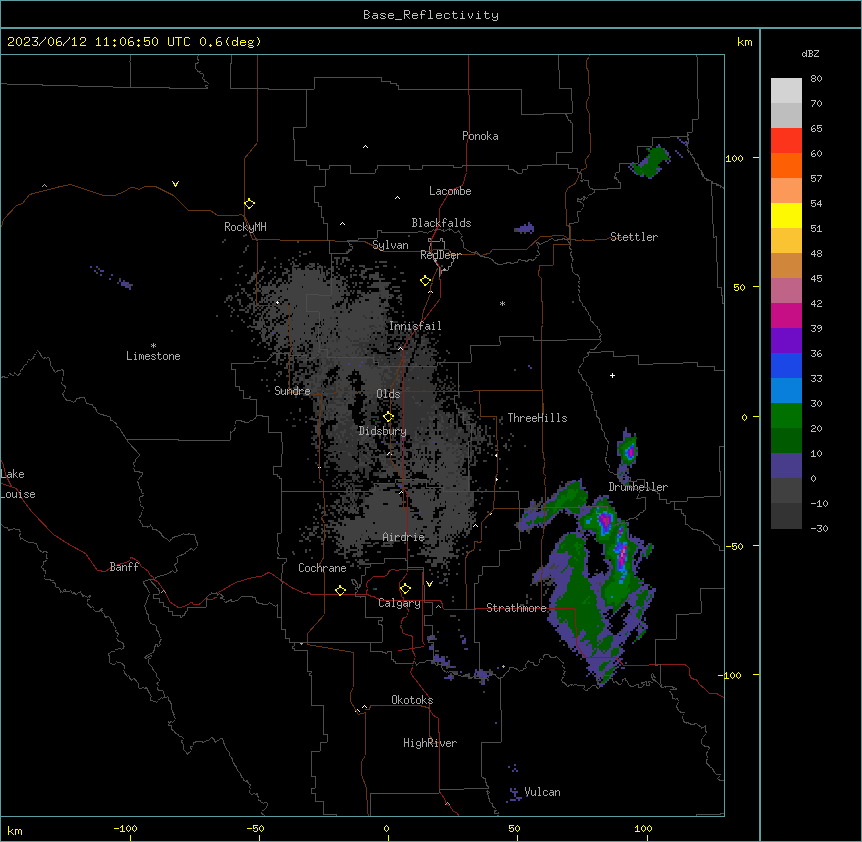
Task: Click the asterisk marker east of Innisfail
Action: point(502,303)
